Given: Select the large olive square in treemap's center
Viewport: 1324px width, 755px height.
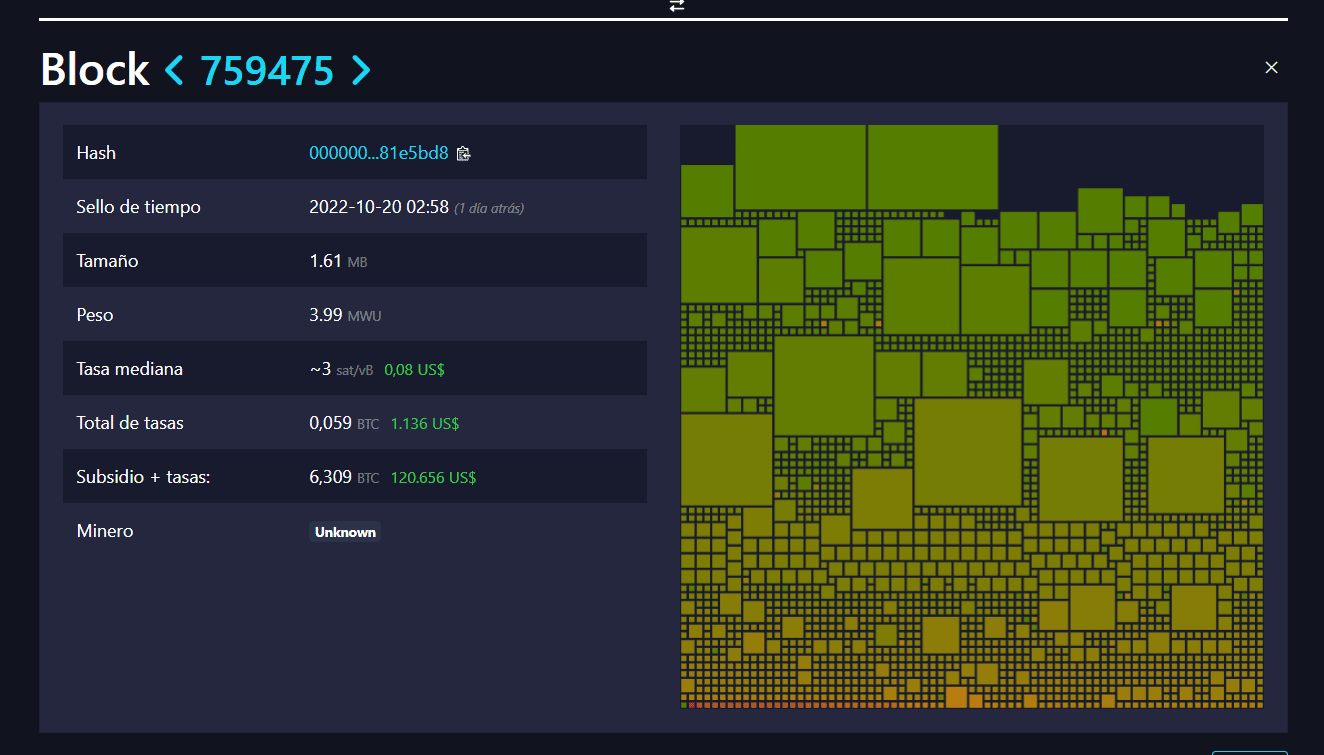Looking at the screenshot, I should click(967, 451).
